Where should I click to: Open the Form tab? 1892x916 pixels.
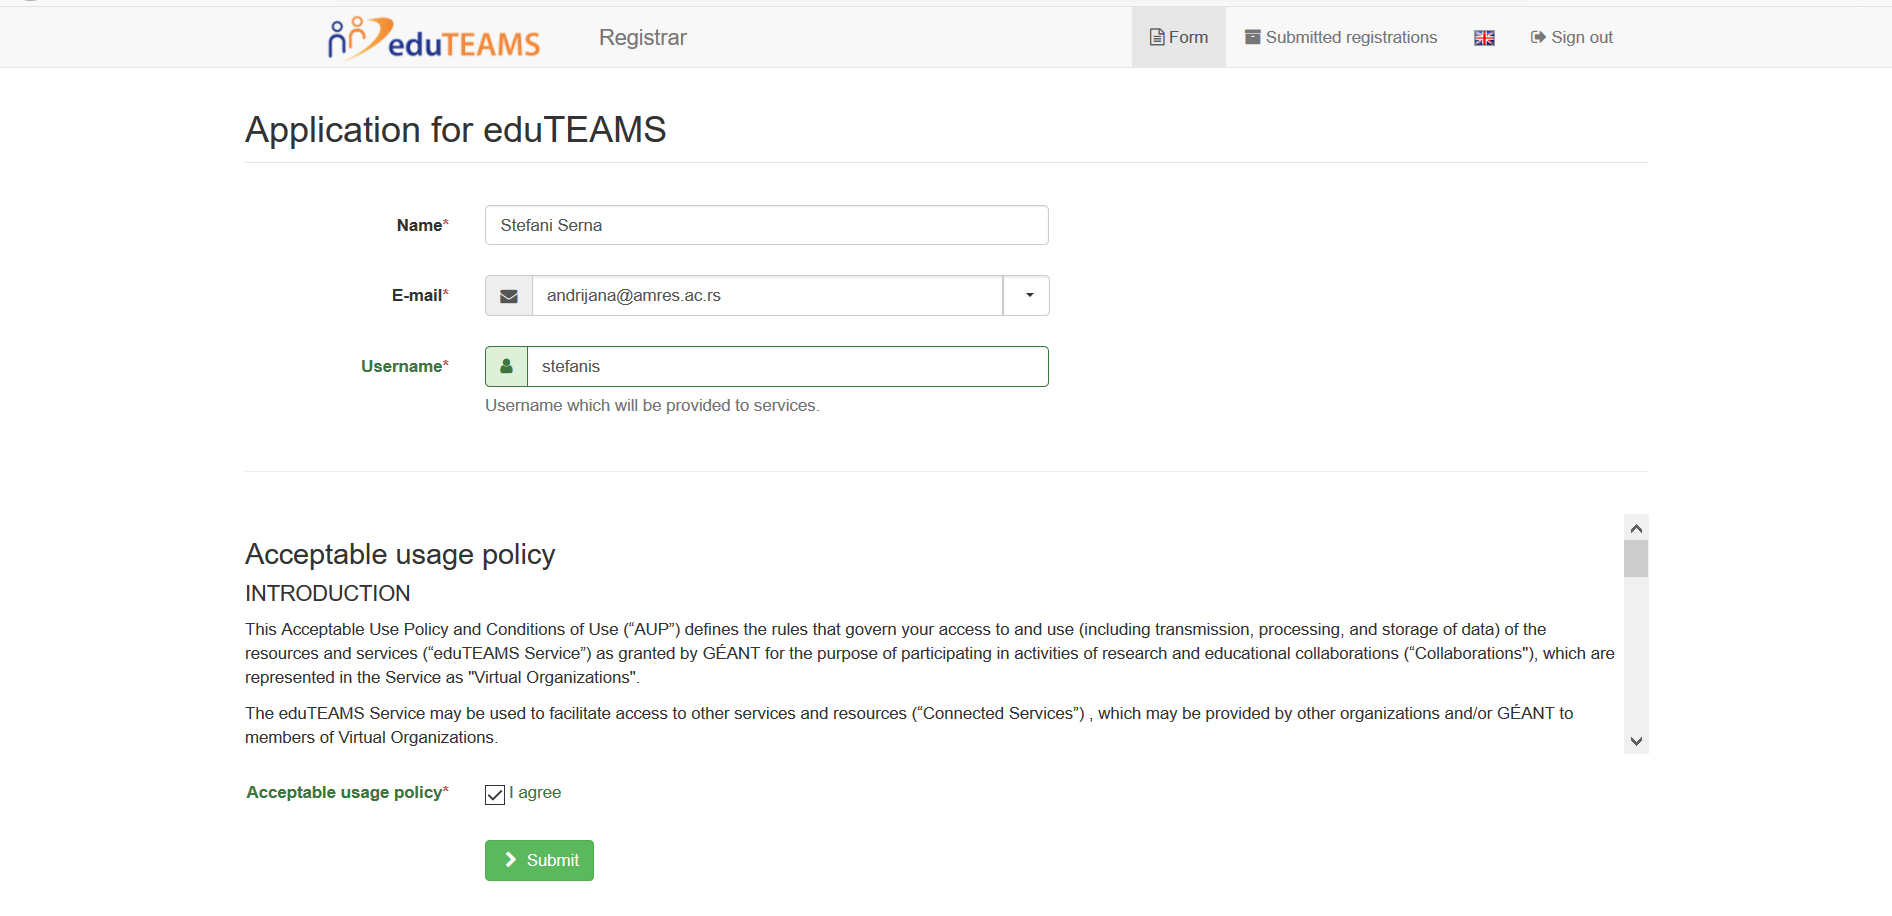click(1179, 37)
